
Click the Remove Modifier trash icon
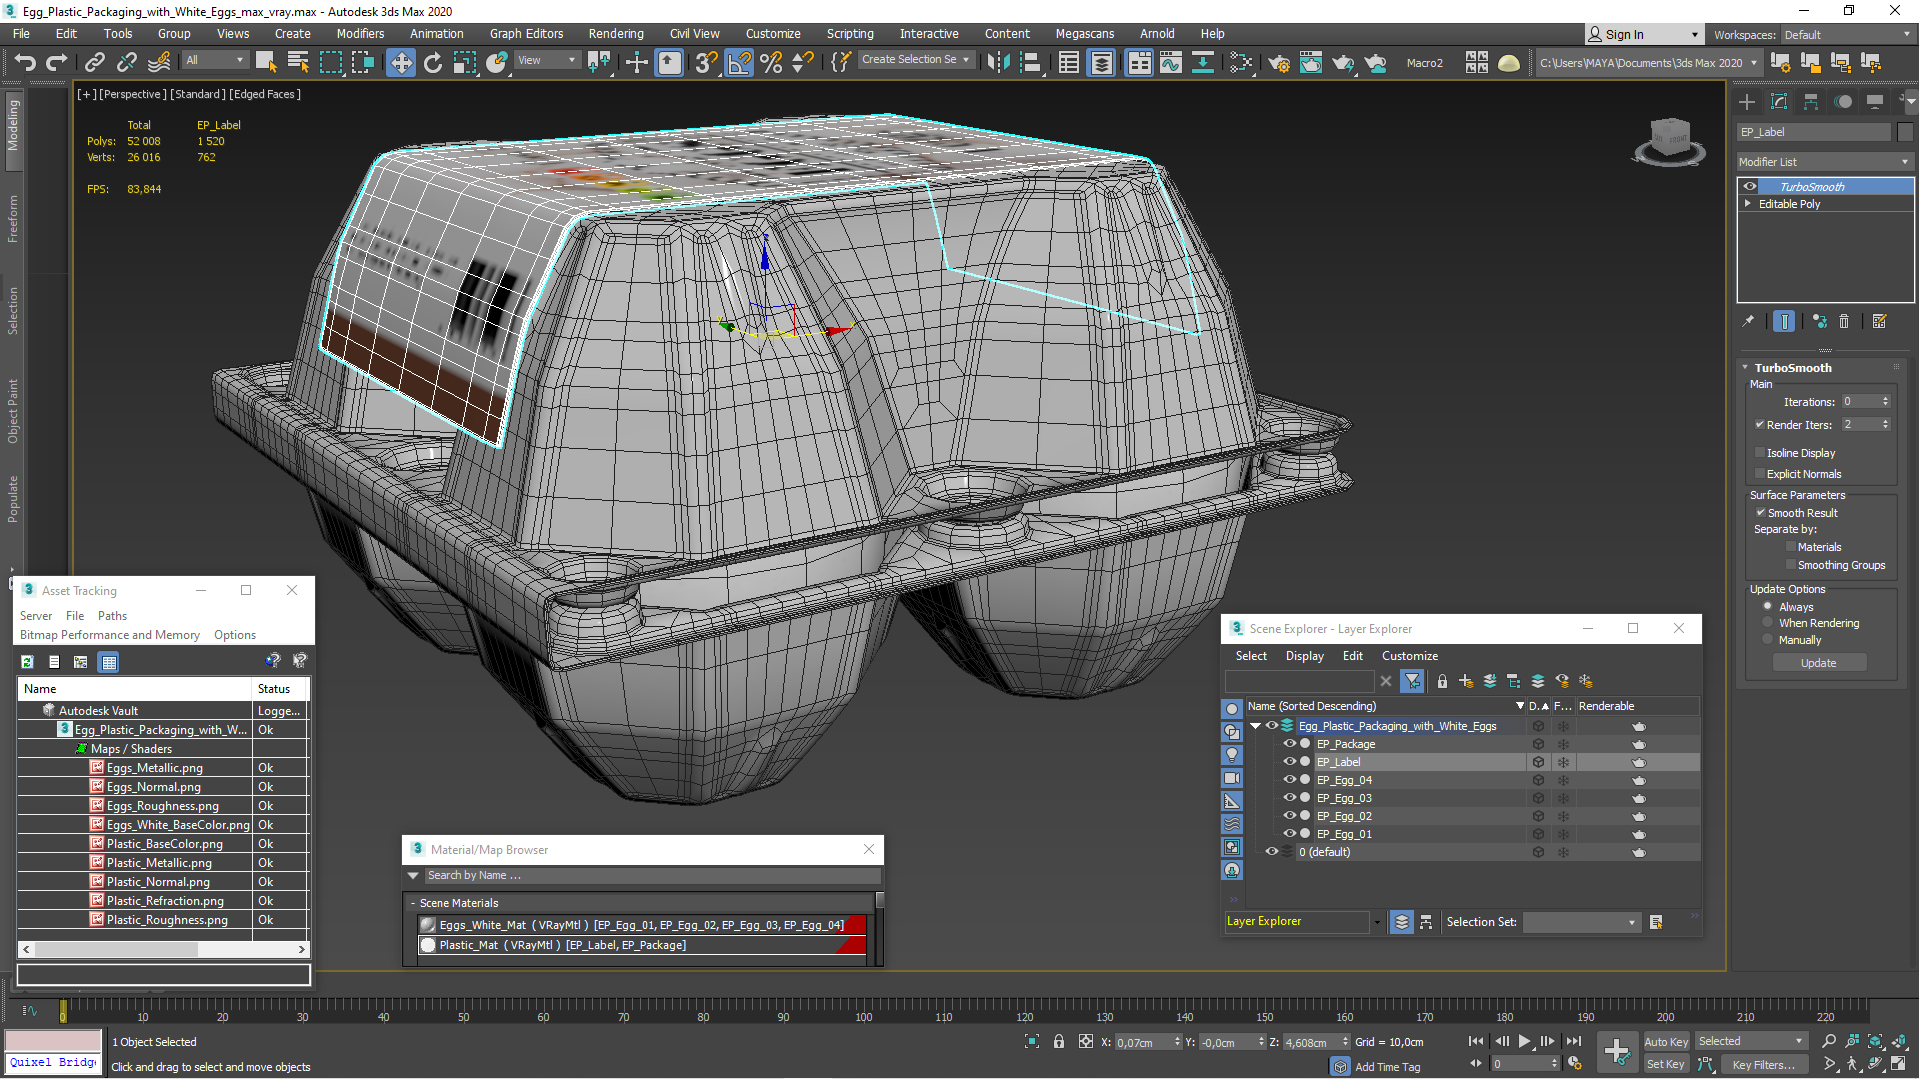tap(1844, 321)
